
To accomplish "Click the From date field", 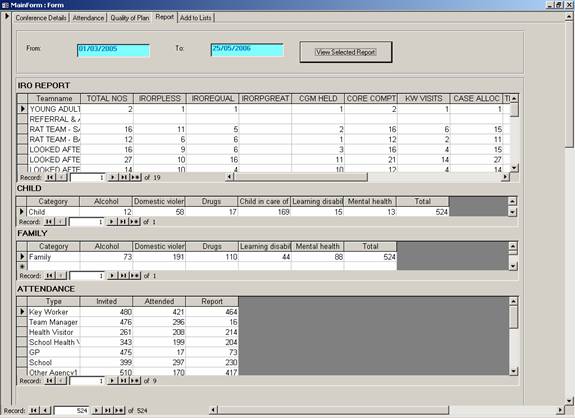I will point(113,50).
